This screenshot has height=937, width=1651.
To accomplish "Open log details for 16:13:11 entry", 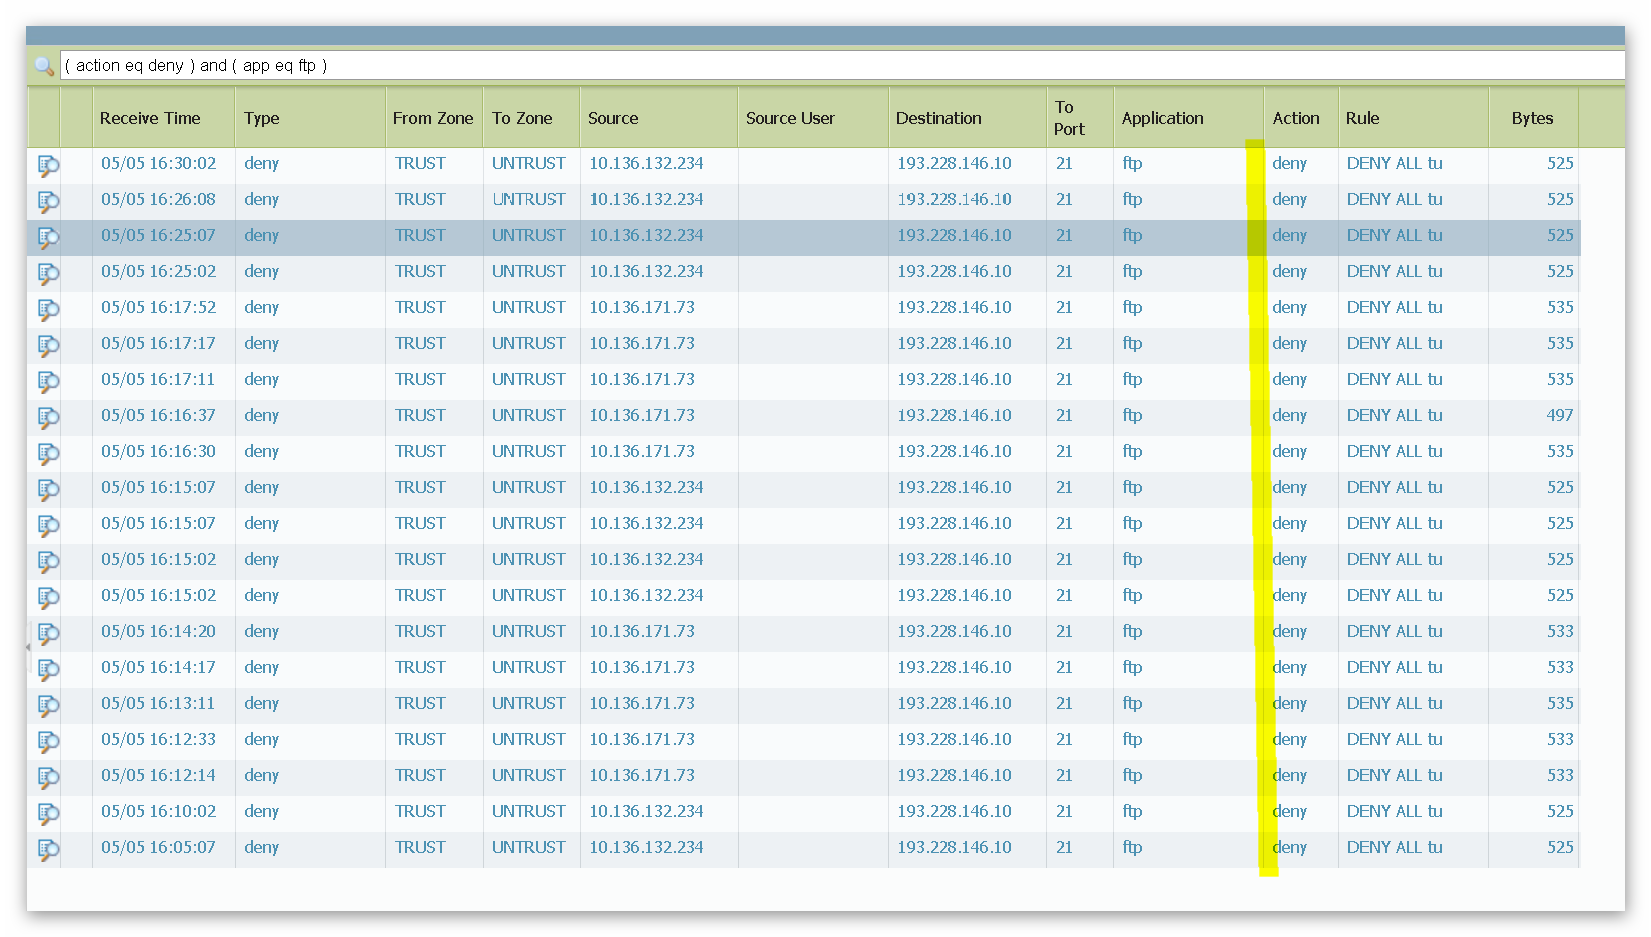I will pyautogui.click(x=48, y=705).
